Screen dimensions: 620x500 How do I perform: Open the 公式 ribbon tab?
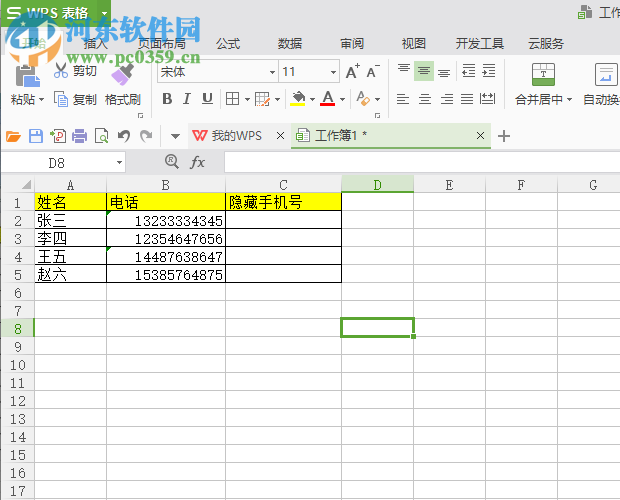(x=228, y=43)
